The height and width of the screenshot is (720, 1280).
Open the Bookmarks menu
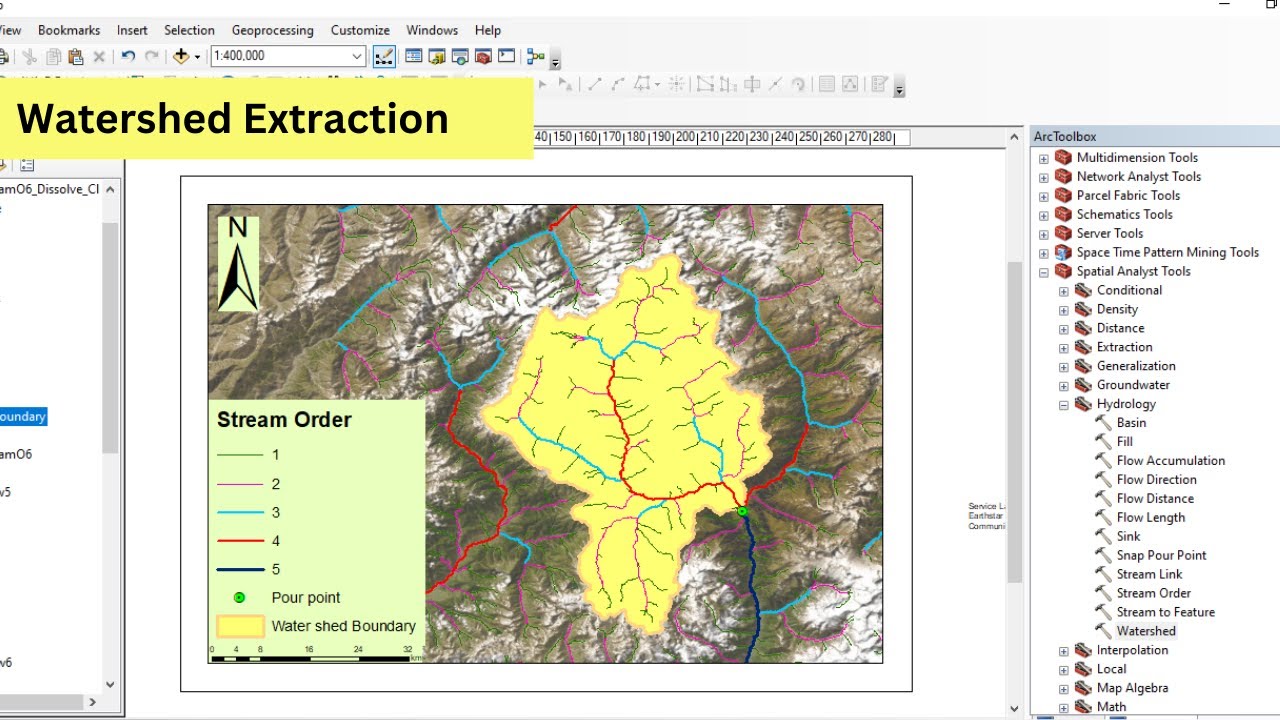[69, 30]
